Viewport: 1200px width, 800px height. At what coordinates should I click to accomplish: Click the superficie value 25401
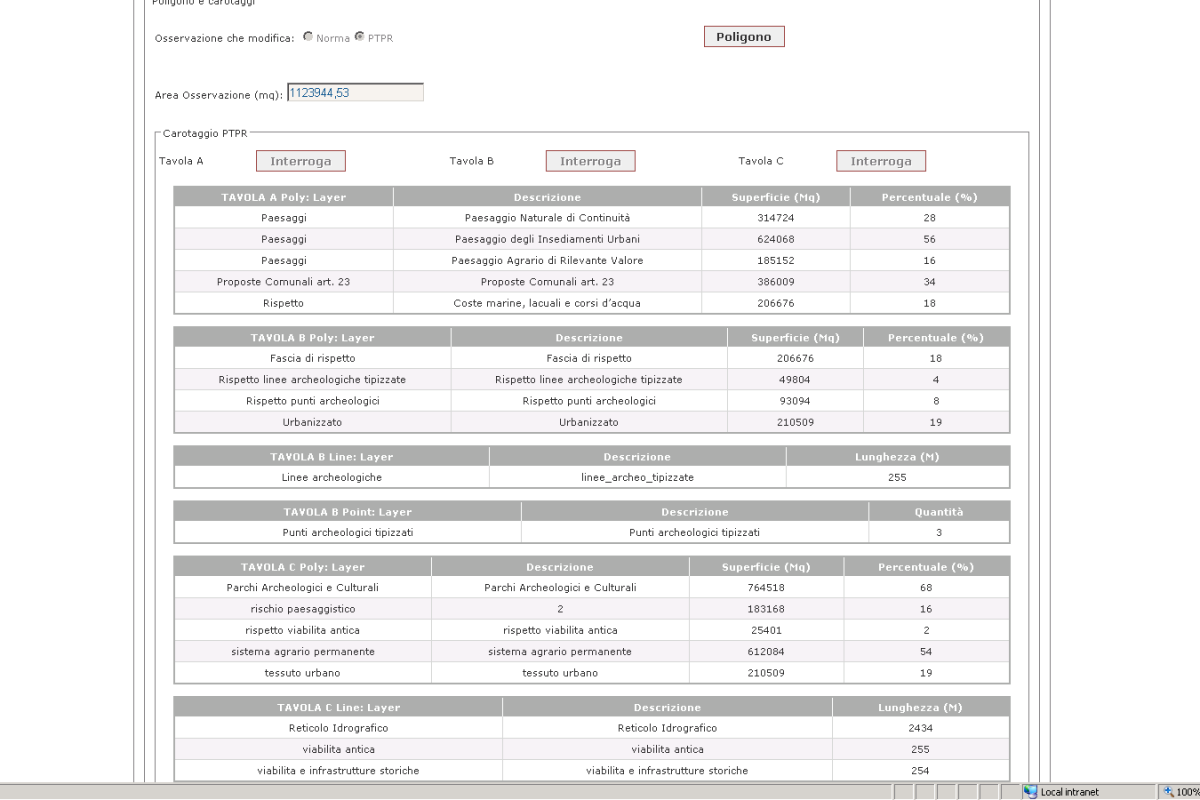click(767, 630)
